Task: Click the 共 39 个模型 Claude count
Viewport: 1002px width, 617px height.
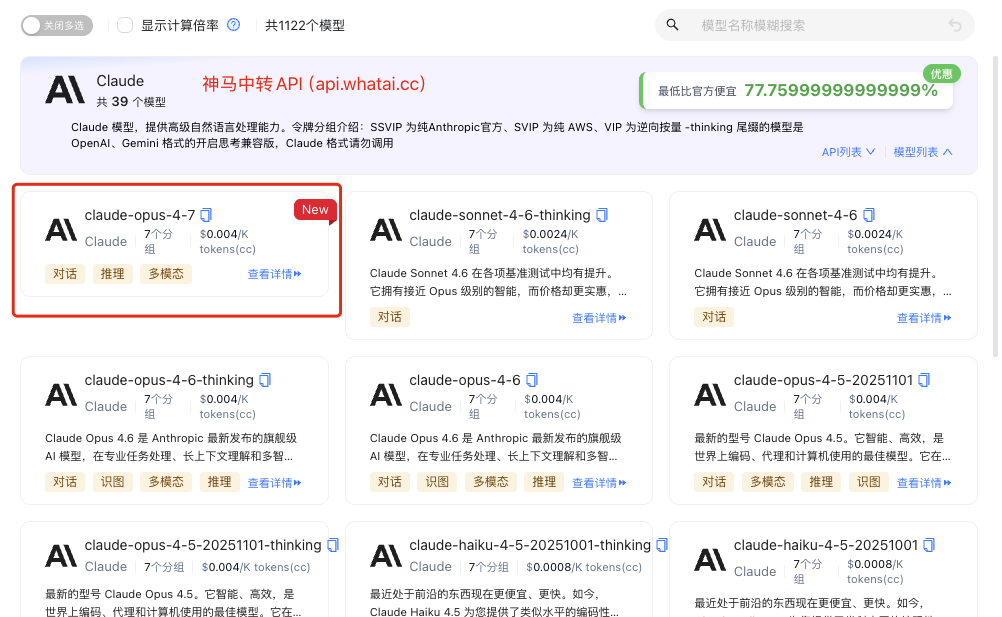Action: click(x=131, y=102)
